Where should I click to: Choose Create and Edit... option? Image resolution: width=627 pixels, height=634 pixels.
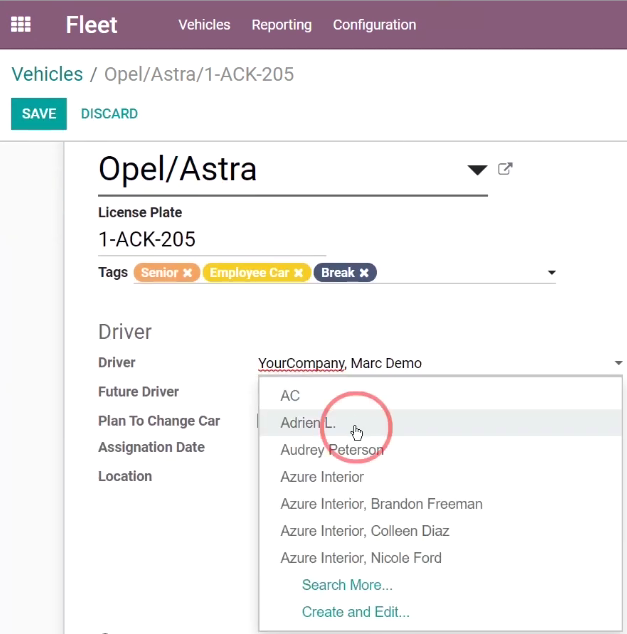(x=356, y=612)
